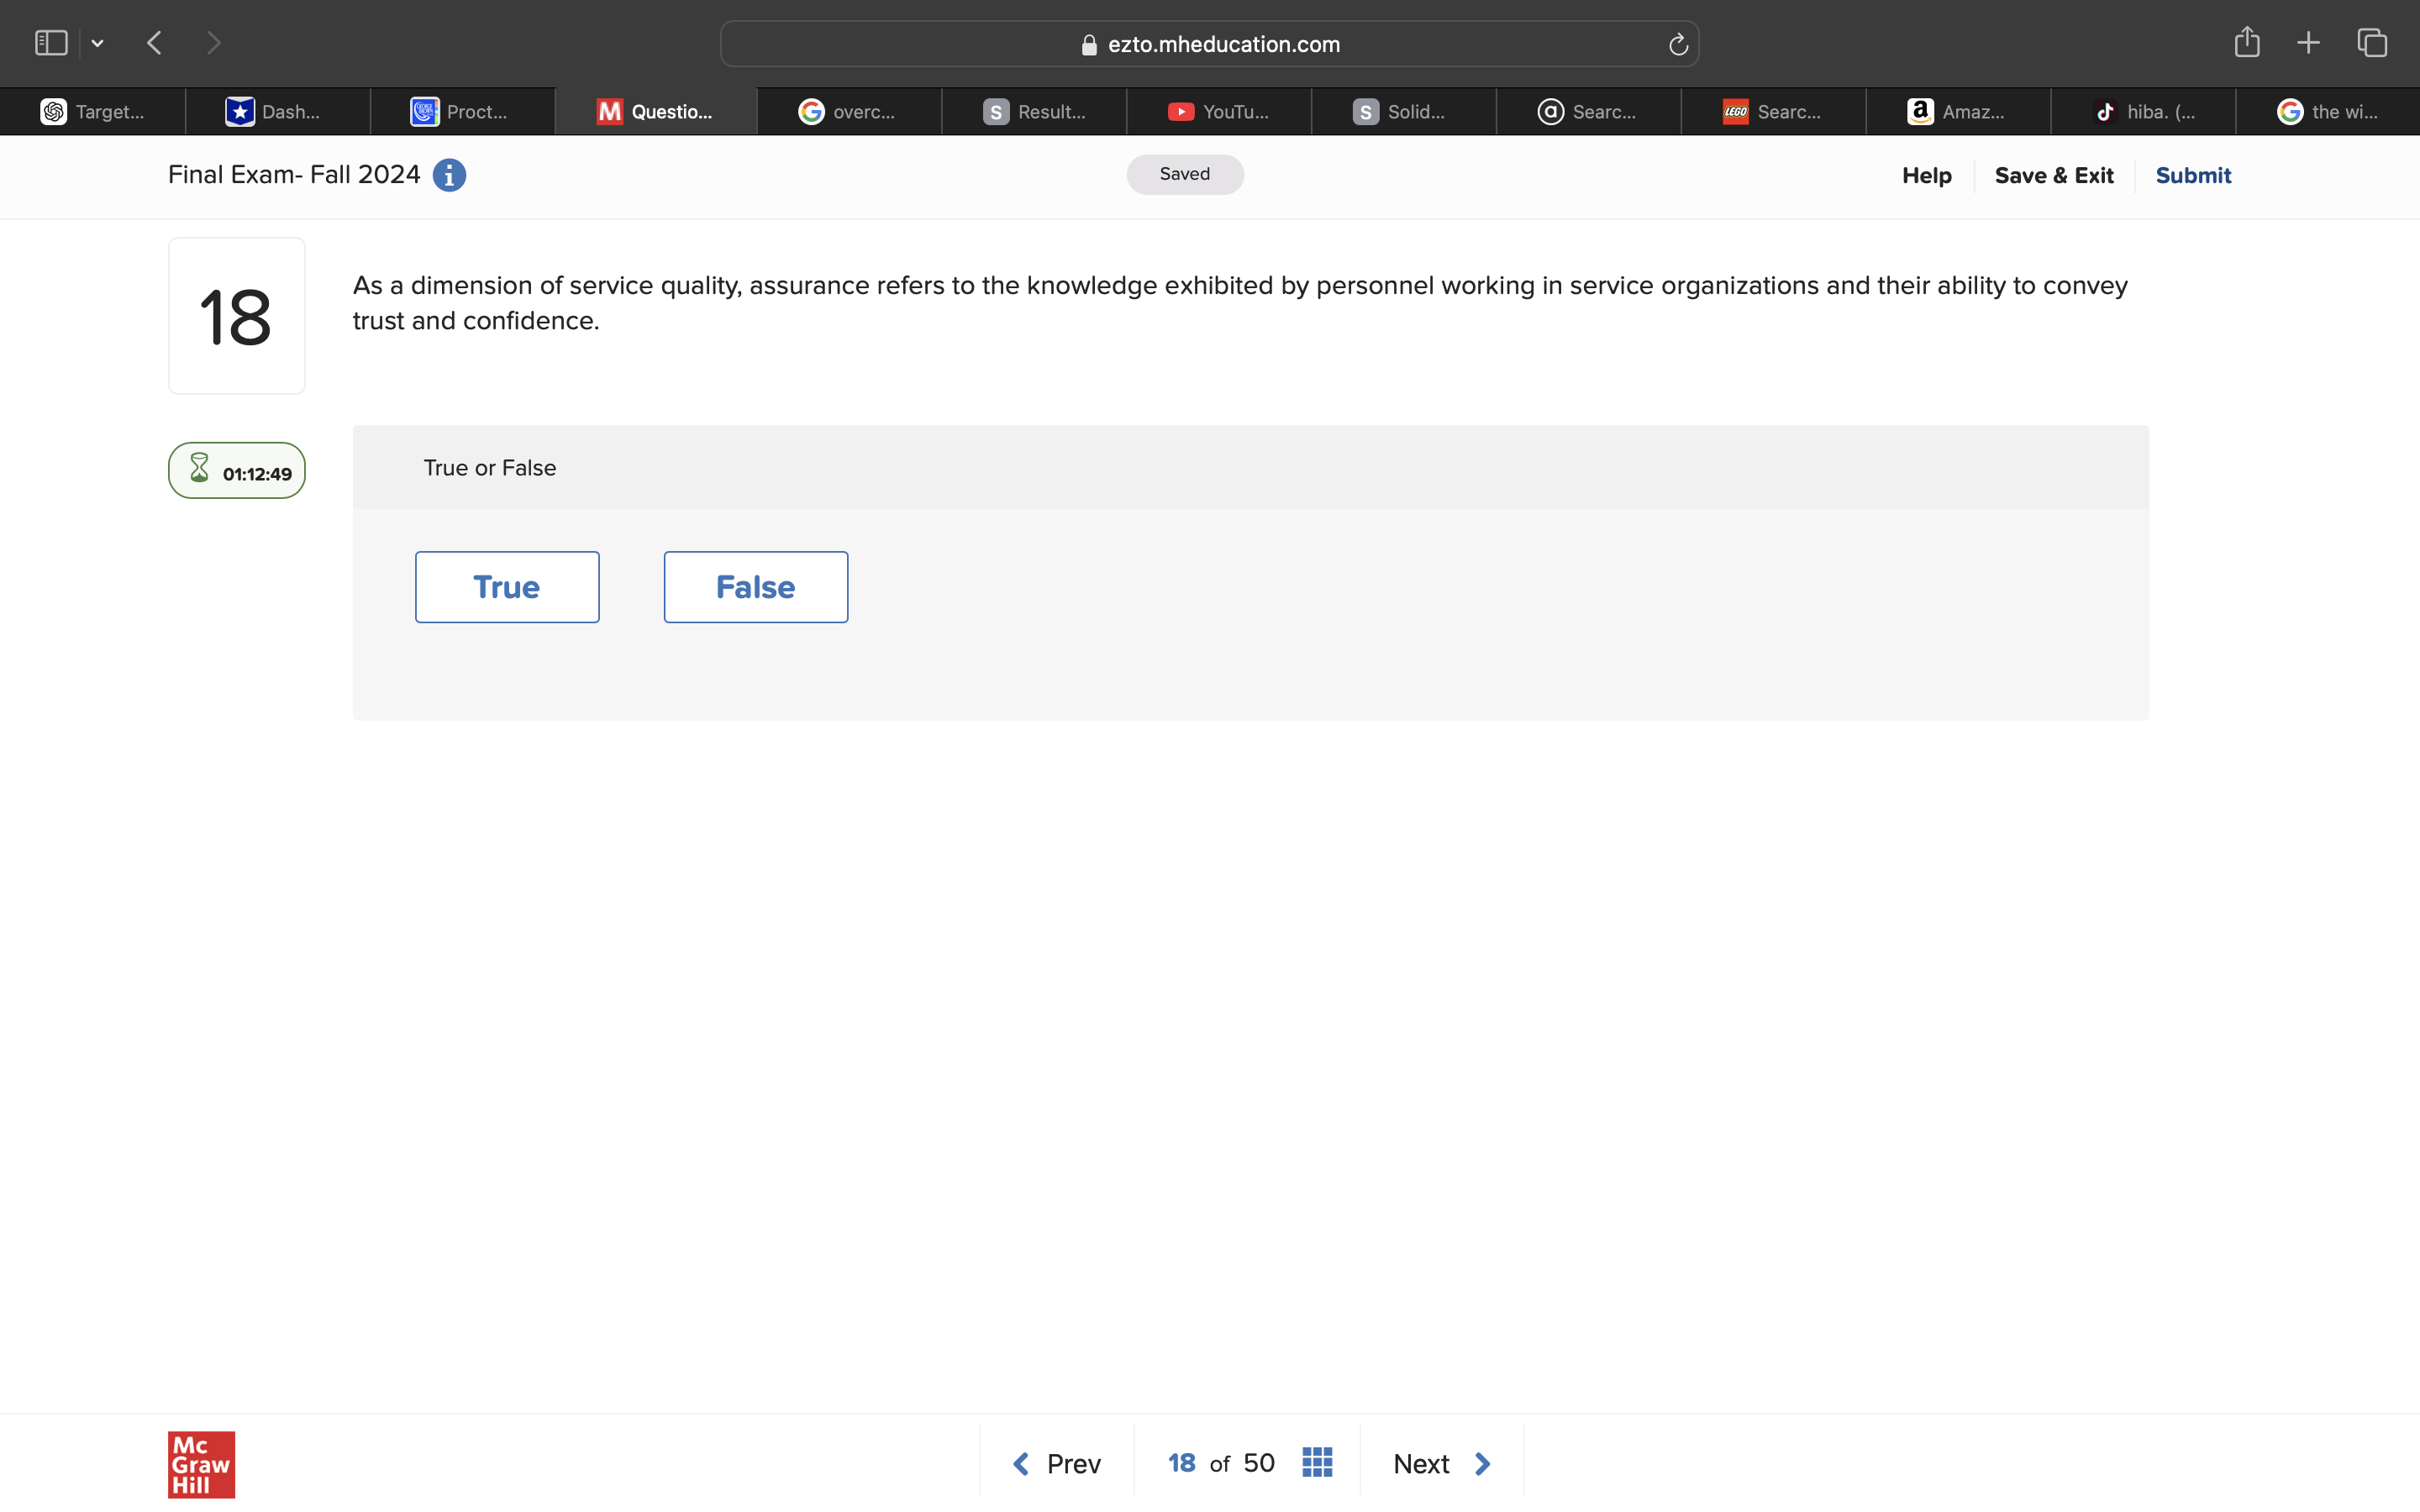The height and width of the screenshot is (1512, 2420).
Task: Open the McGraw Hill logo
Action: pyautogui.click(x=200, y=1464)
